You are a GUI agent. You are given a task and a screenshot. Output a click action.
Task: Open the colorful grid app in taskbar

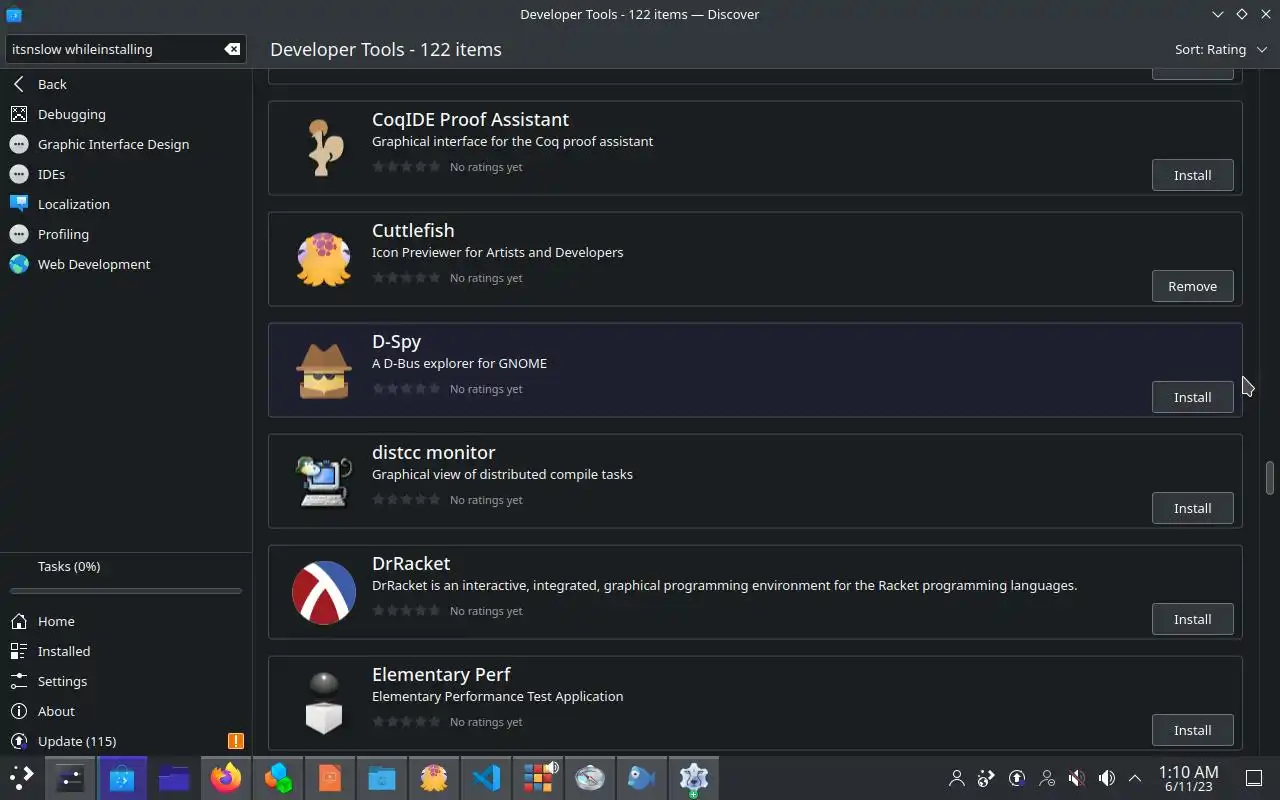pyautogui.click(x=538, y=777)
